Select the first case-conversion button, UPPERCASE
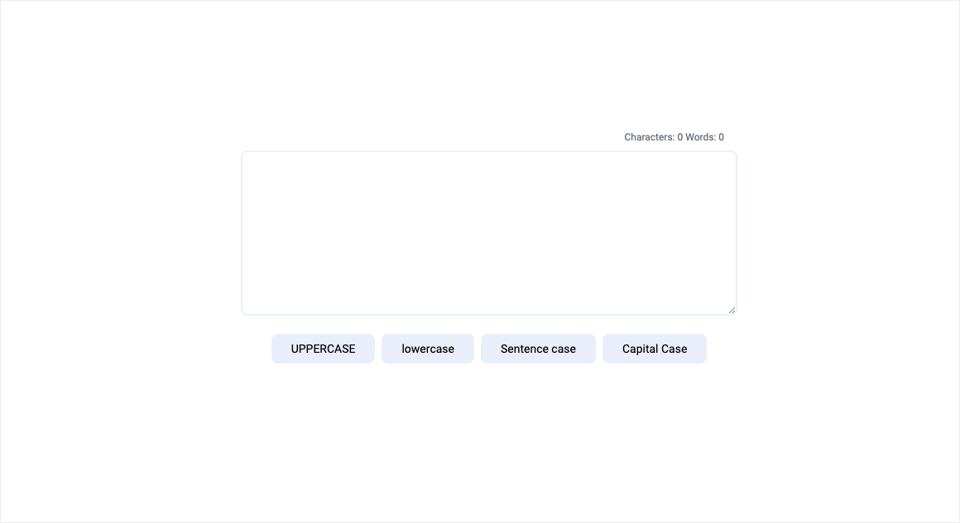The image size is (960, 523). click(x=323, y=348)
